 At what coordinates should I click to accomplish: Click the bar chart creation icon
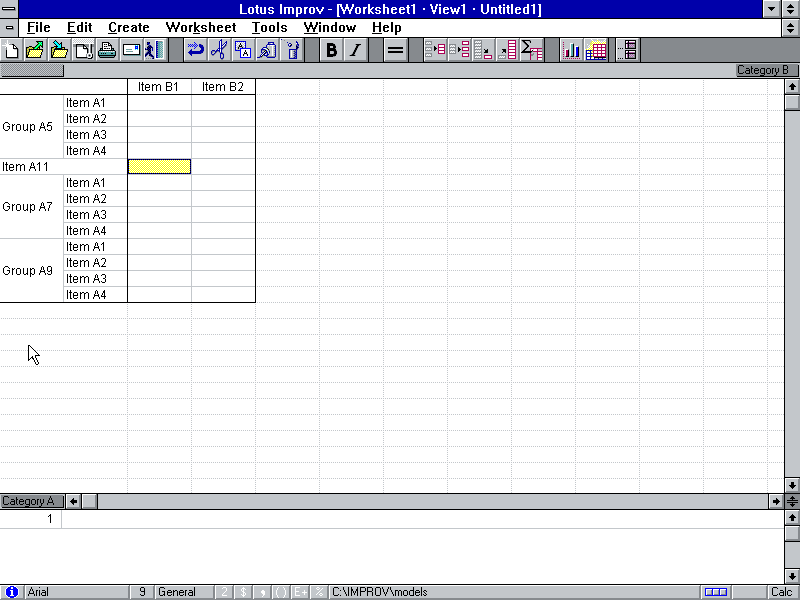tap(572, 50)
